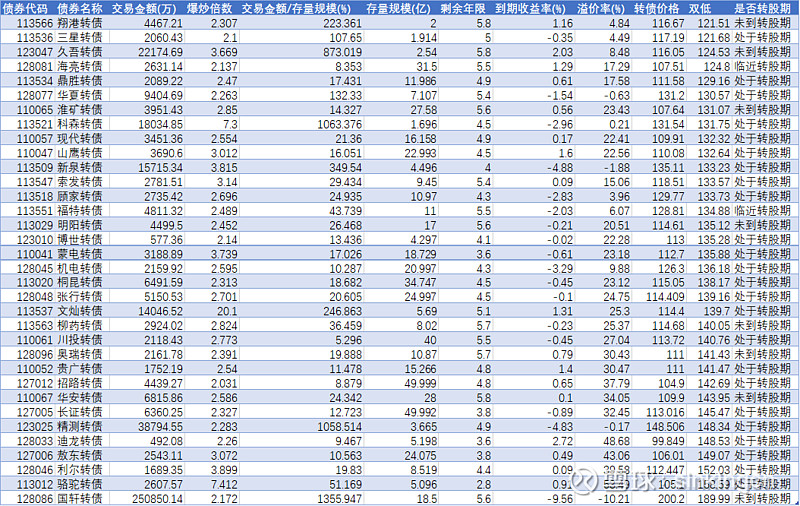This screenshot has width=800, height=506.
Task: Click the 溢价率(%) column header
Action: point(601,8)
